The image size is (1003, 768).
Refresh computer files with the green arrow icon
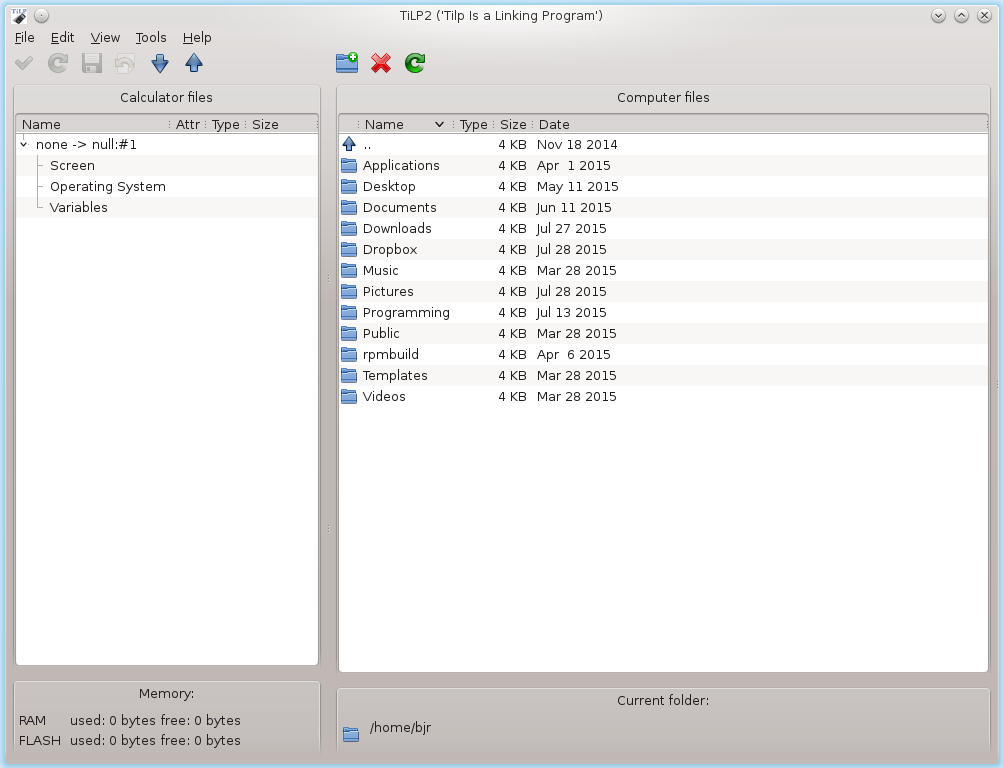(x=415, y=64)
